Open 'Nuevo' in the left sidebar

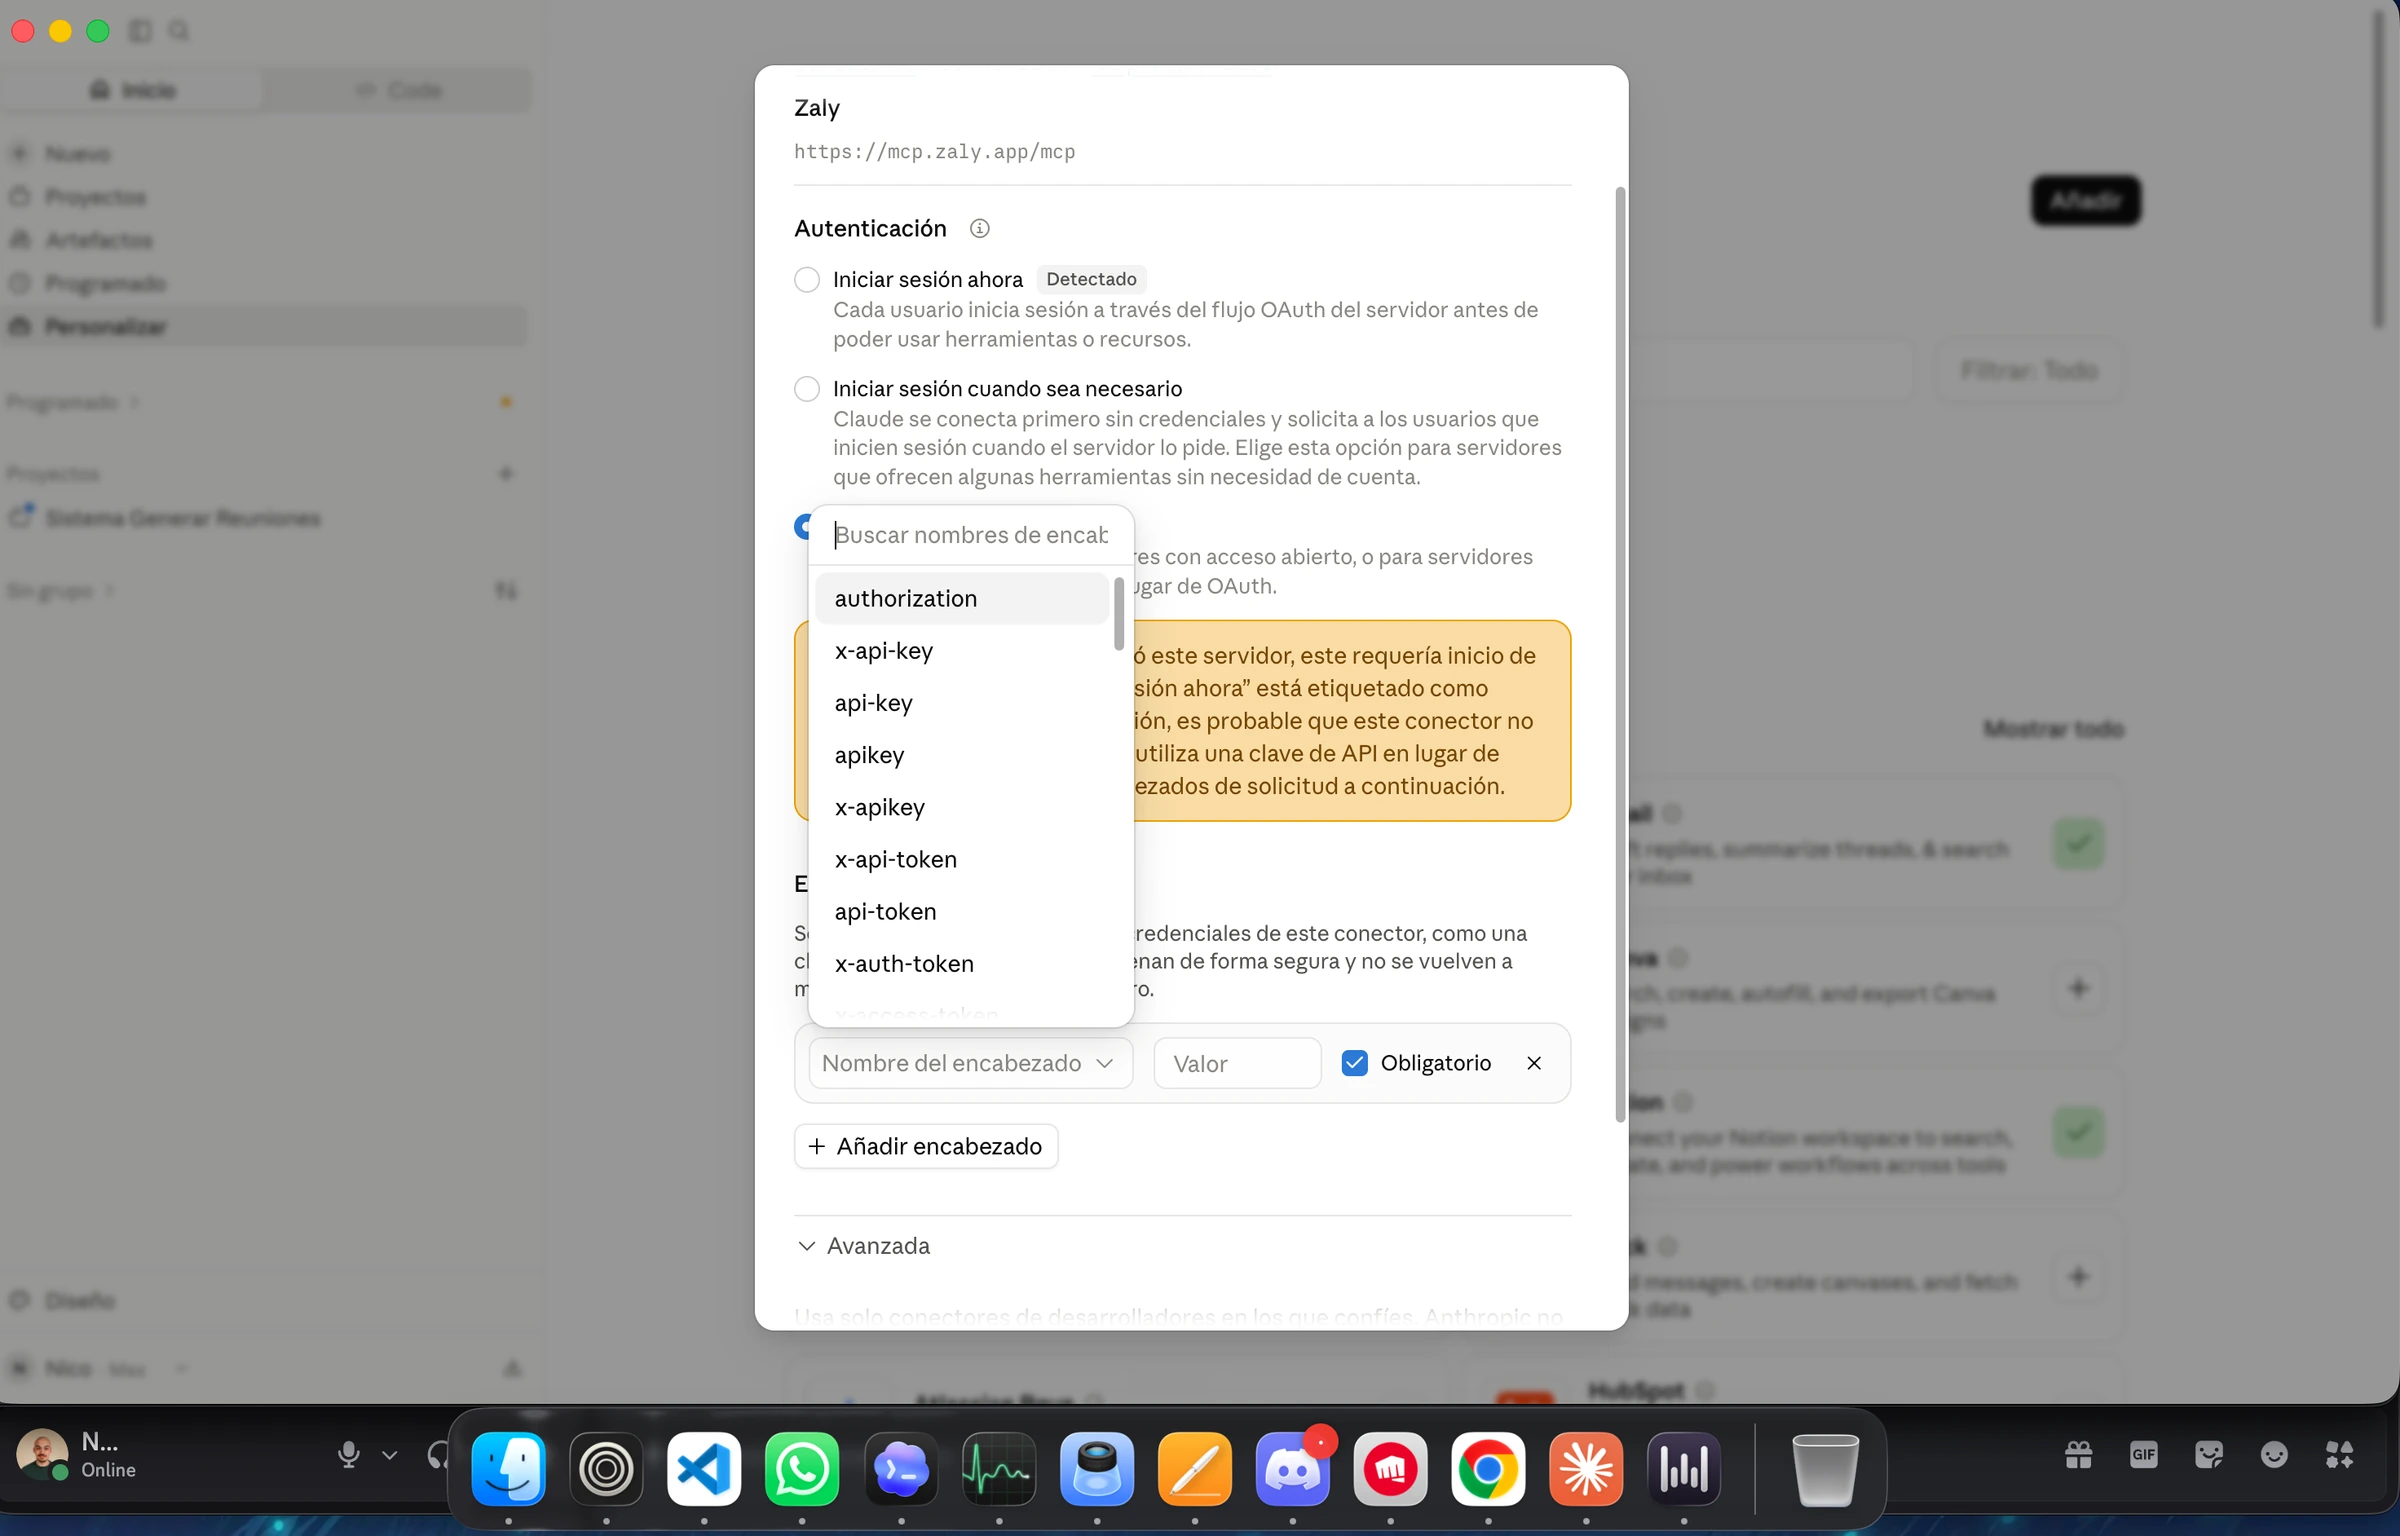(264, 153)
